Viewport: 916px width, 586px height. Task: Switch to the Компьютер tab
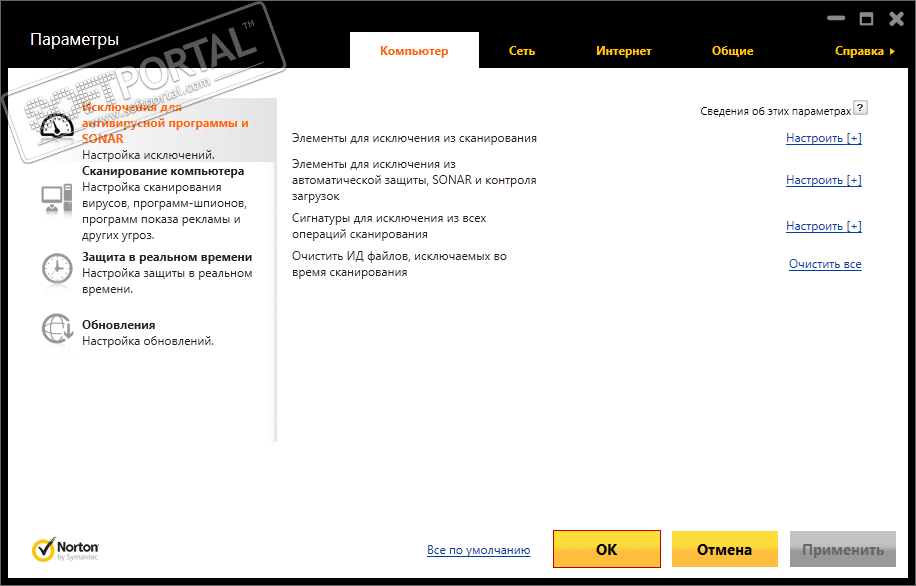tap(414, 51)
